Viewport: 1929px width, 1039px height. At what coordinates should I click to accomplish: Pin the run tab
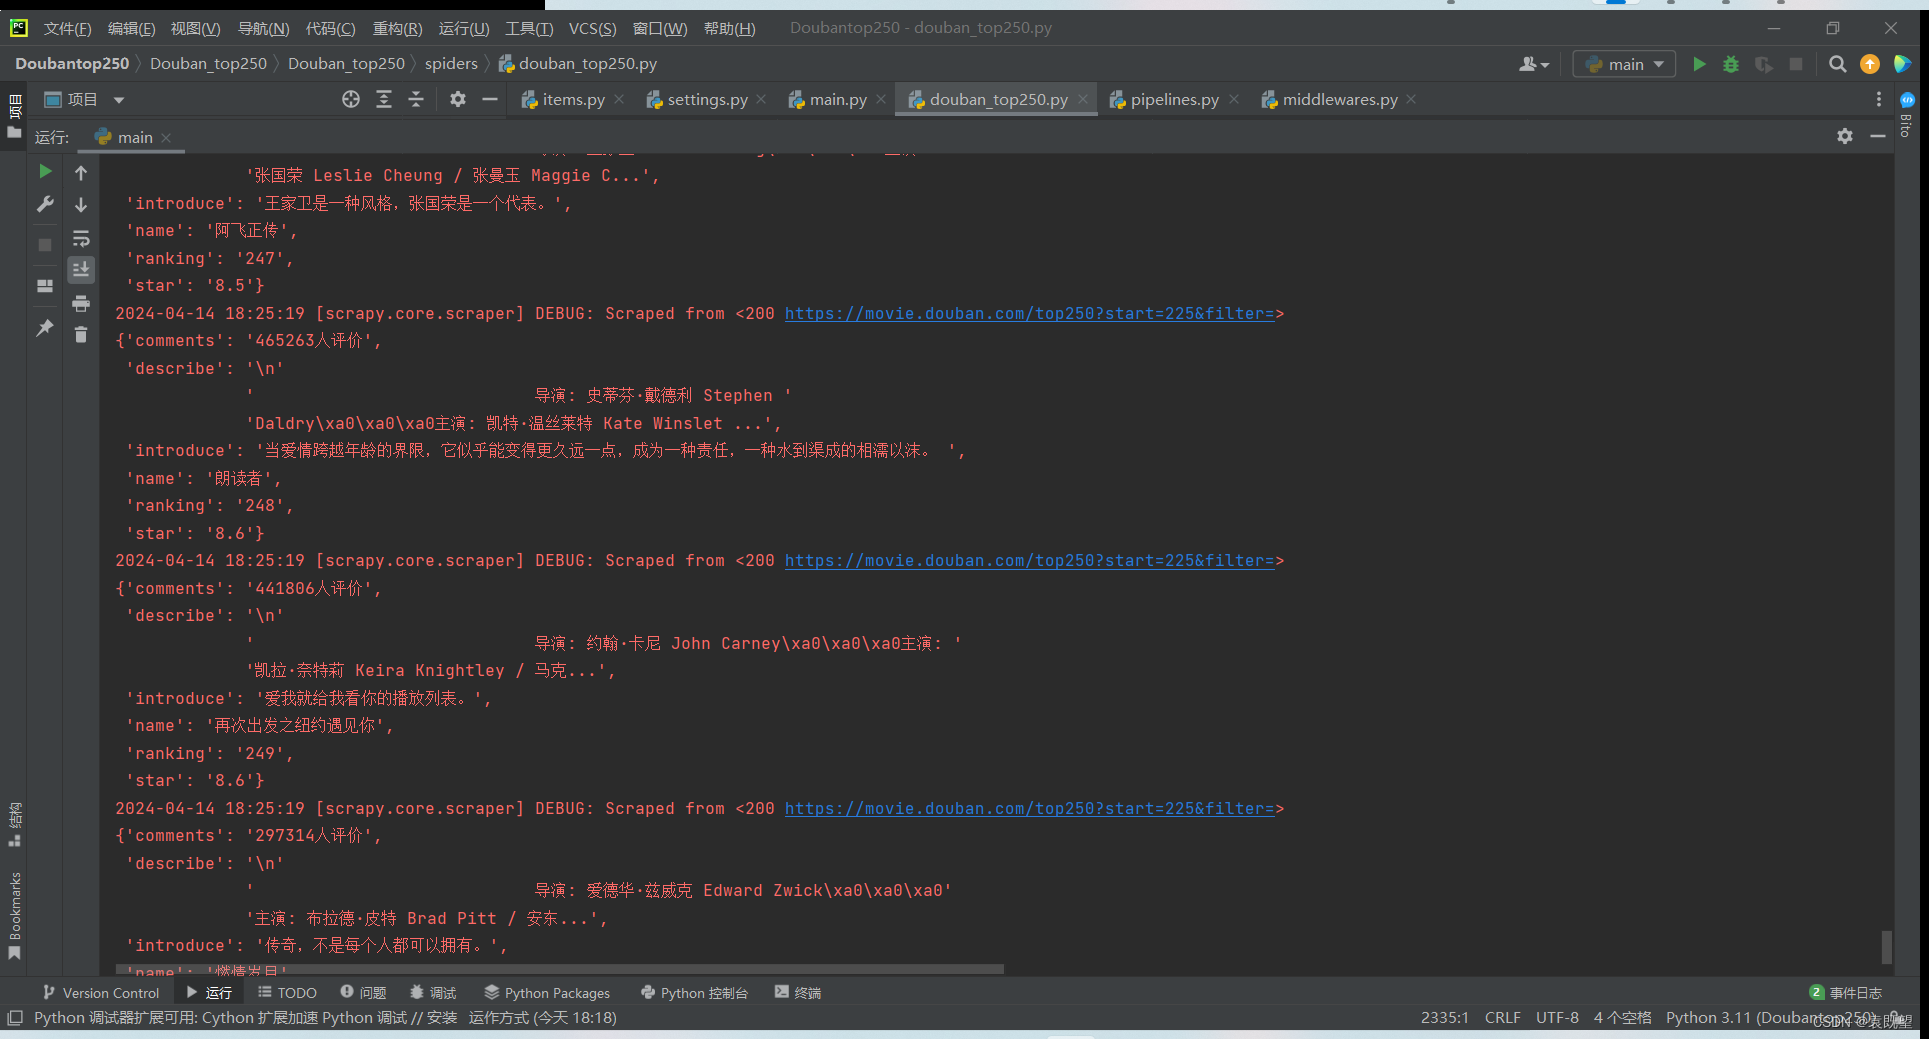coord(45,328)
